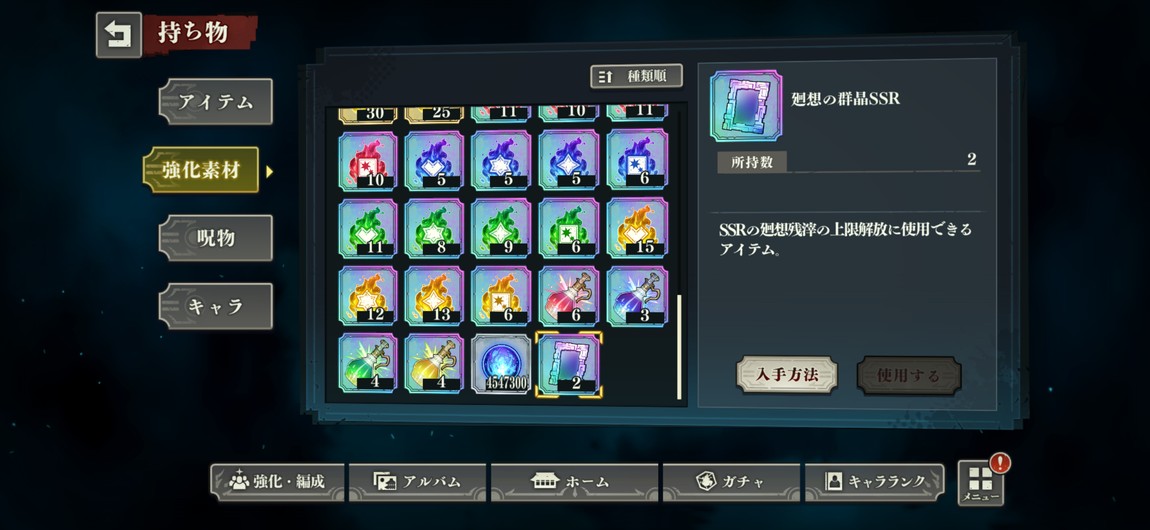
Task: Click the 使用する button
Action: [x=909, y=375]
